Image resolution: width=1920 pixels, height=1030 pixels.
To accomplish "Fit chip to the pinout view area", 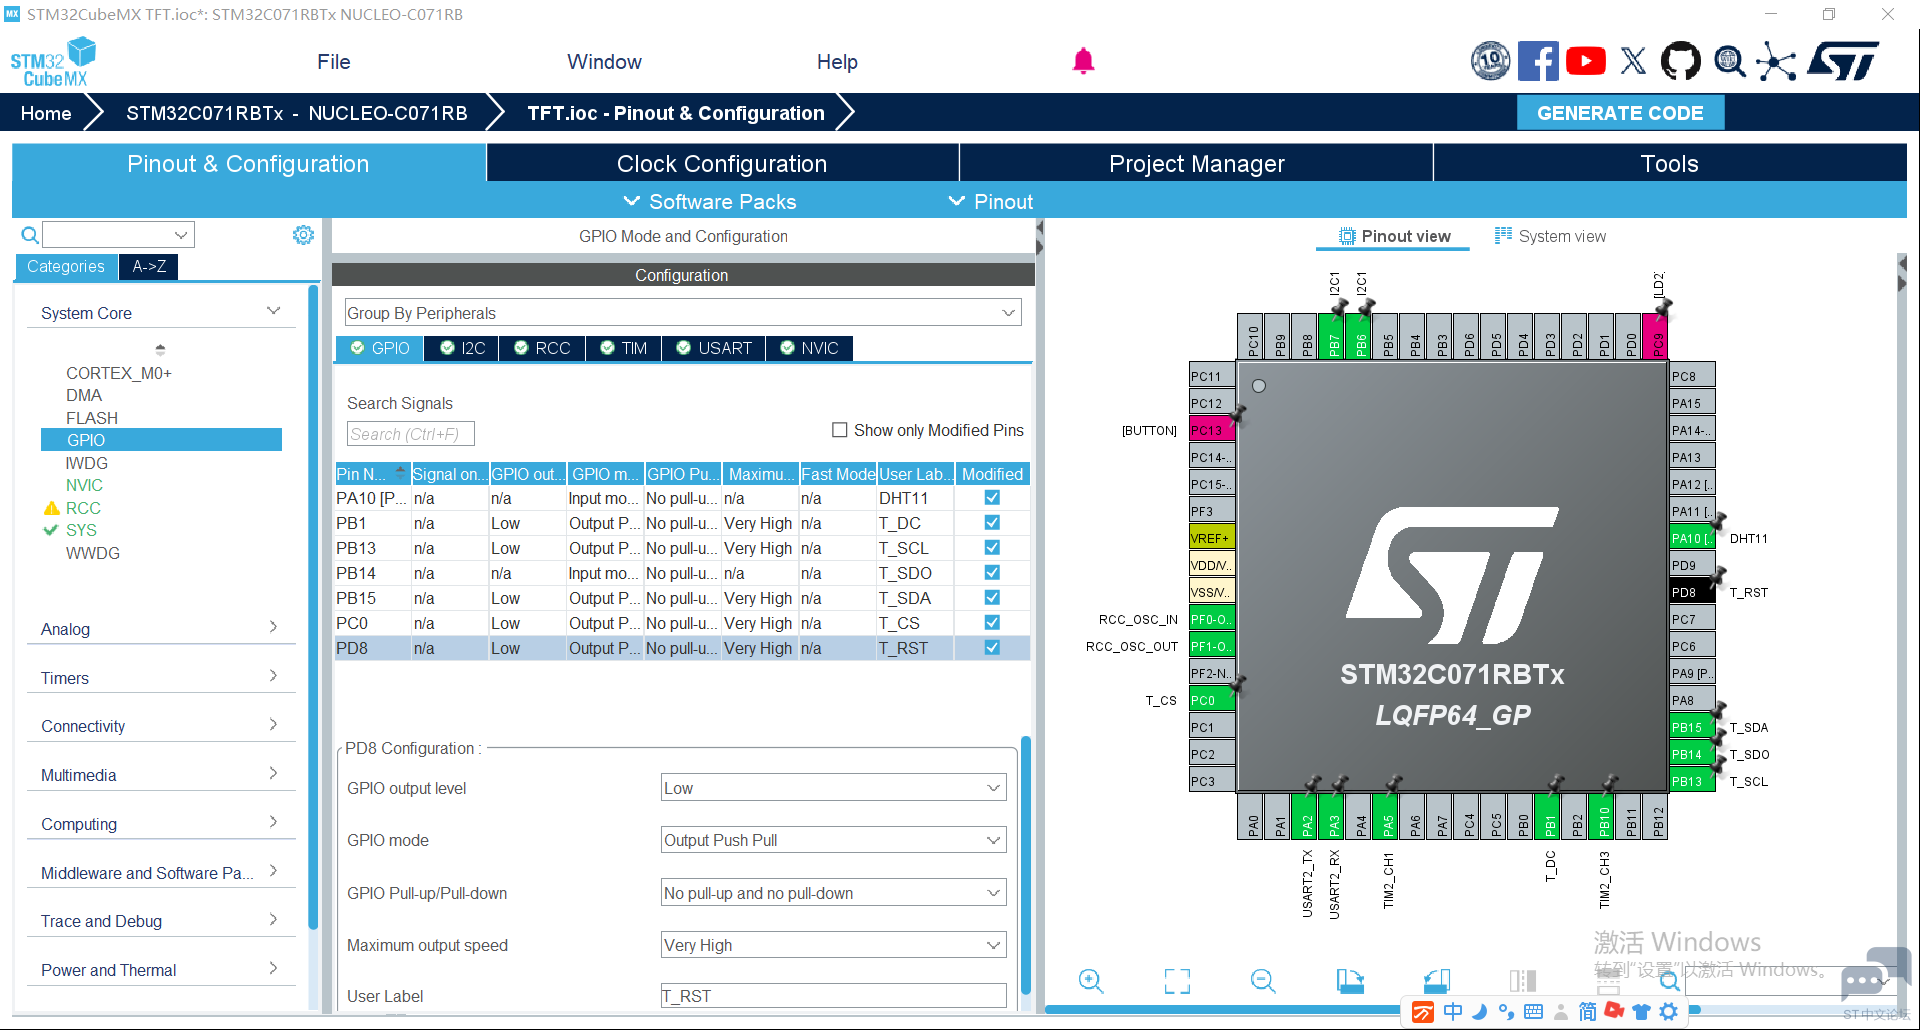I will [x=1177, y=981].
